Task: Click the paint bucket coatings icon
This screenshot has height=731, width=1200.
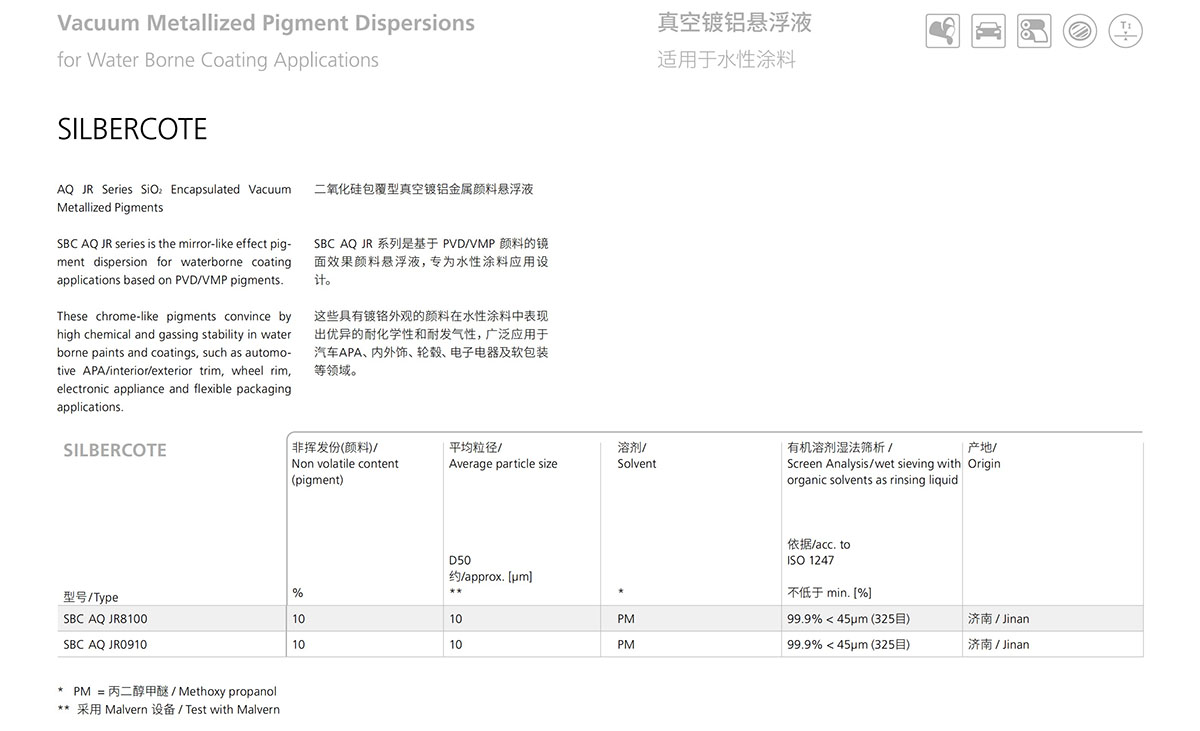Action: (x=942, y=32)
